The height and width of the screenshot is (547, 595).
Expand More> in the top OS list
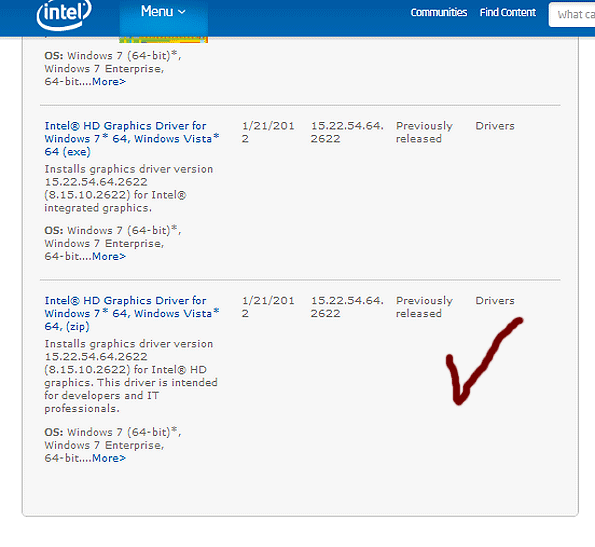[109, 82]
